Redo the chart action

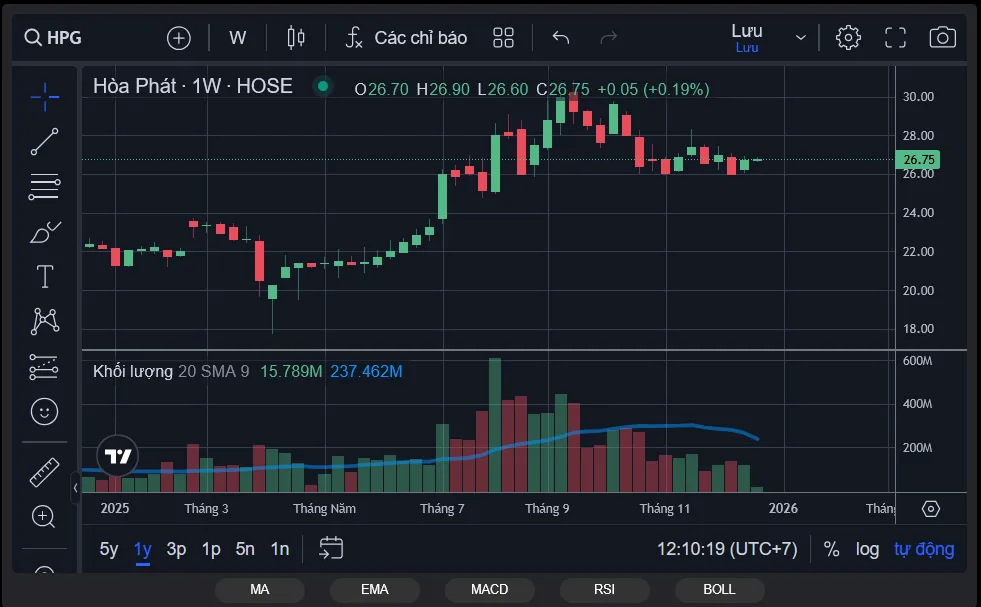coord(608,38)
